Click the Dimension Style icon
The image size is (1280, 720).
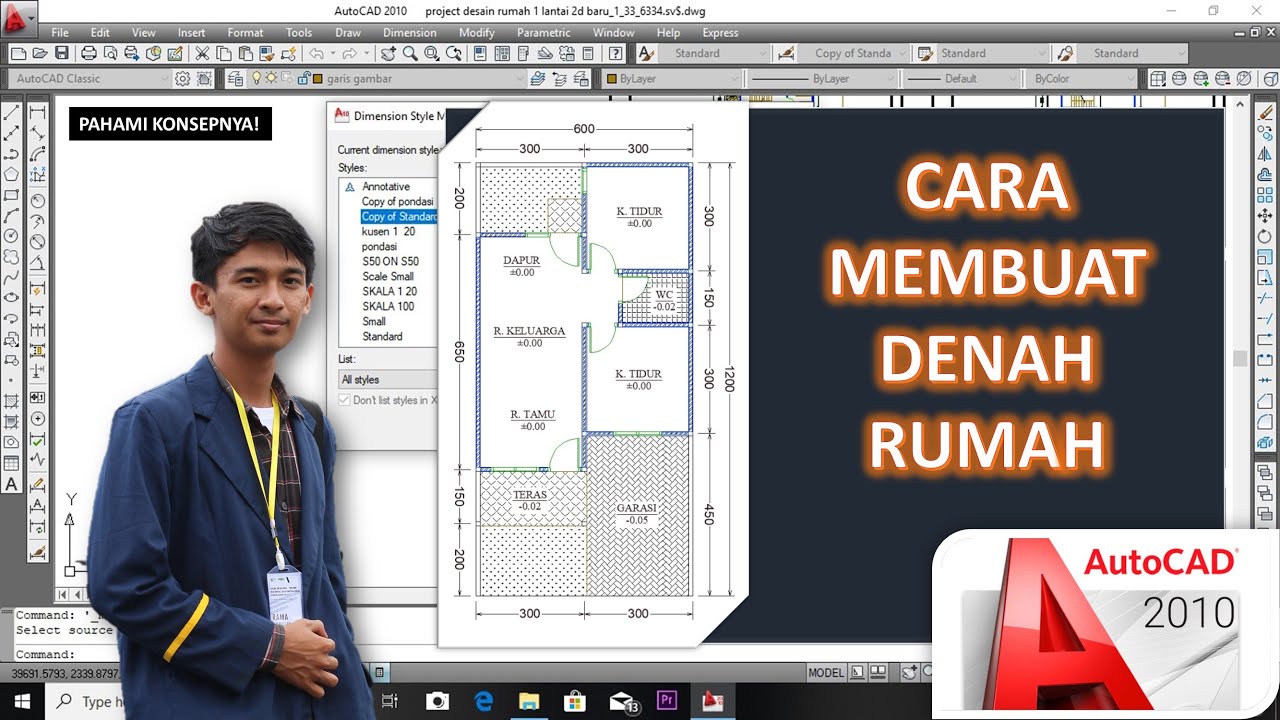[786, 53]
